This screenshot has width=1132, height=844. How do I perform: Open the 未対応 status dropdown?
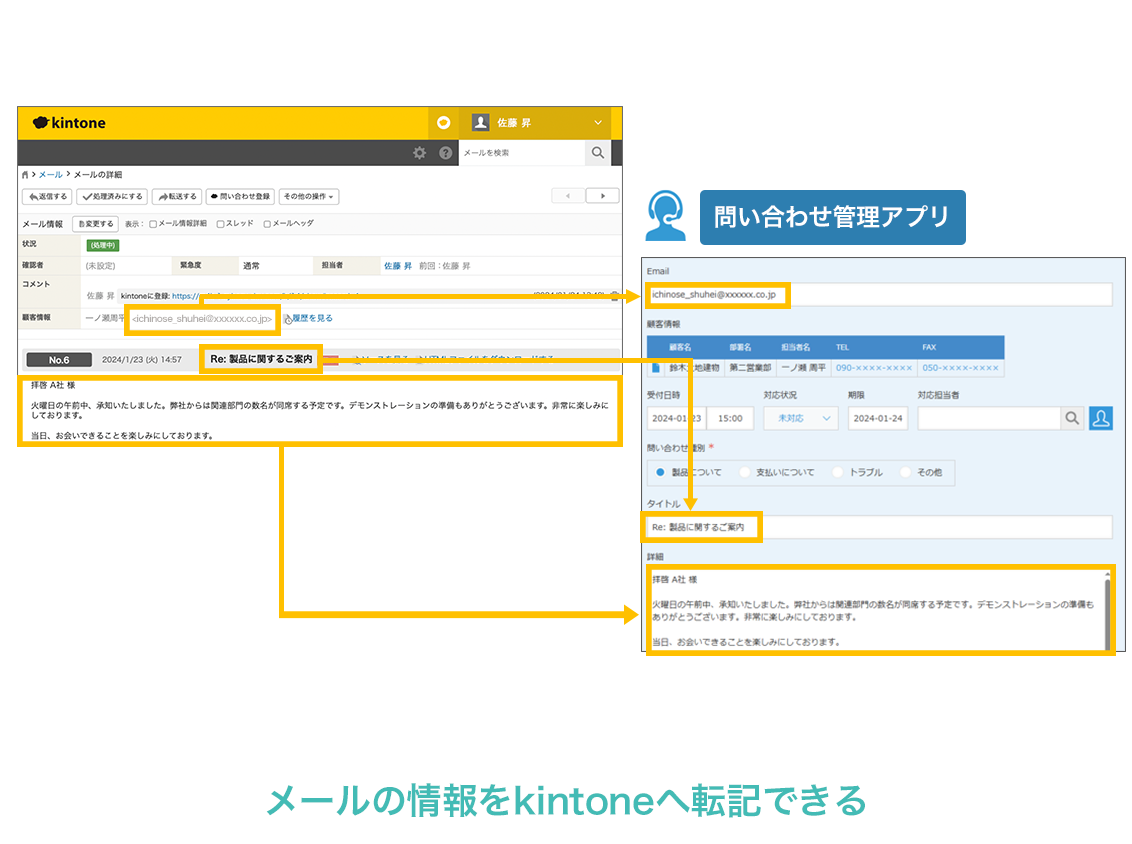801,418
